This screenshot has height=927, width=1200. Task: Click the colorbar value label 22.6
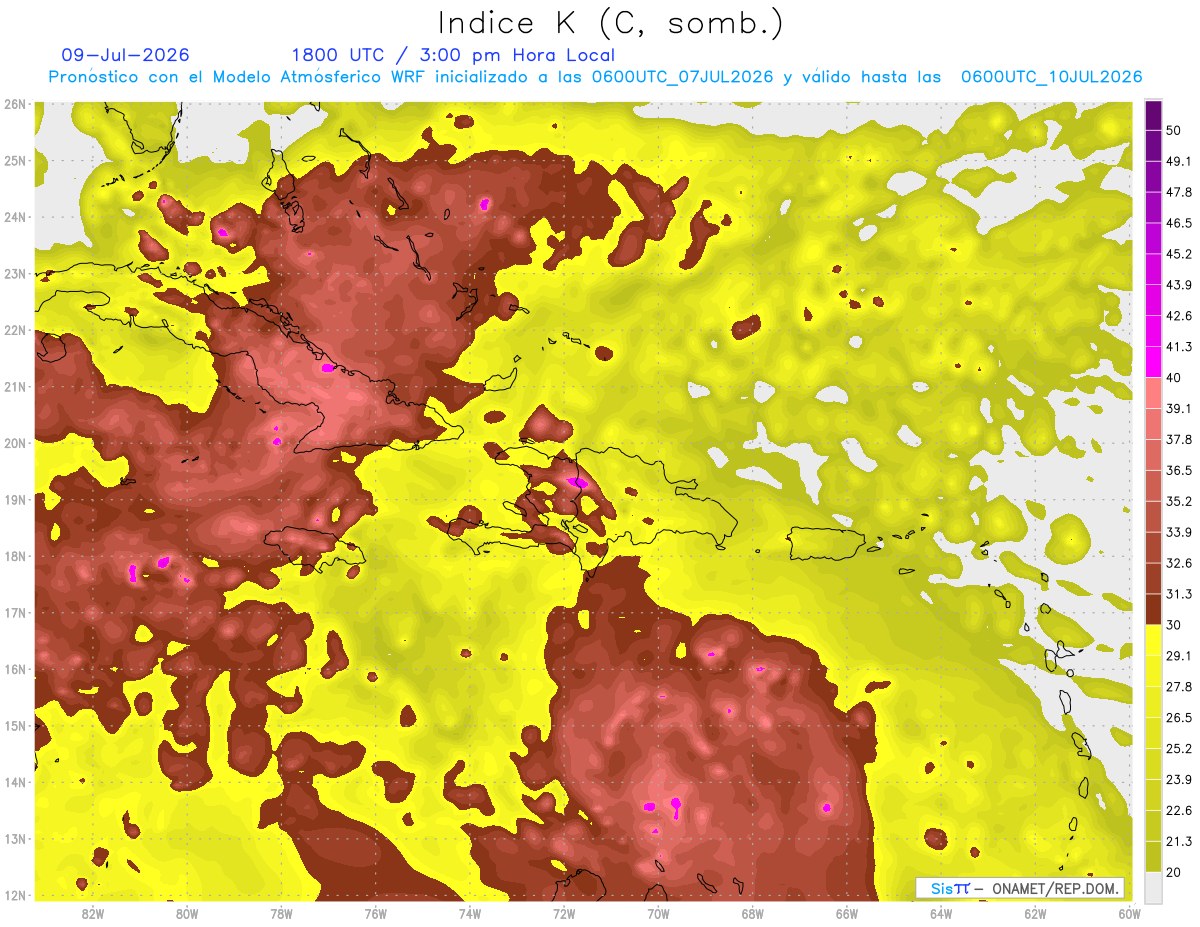(x=1178, y=810)
